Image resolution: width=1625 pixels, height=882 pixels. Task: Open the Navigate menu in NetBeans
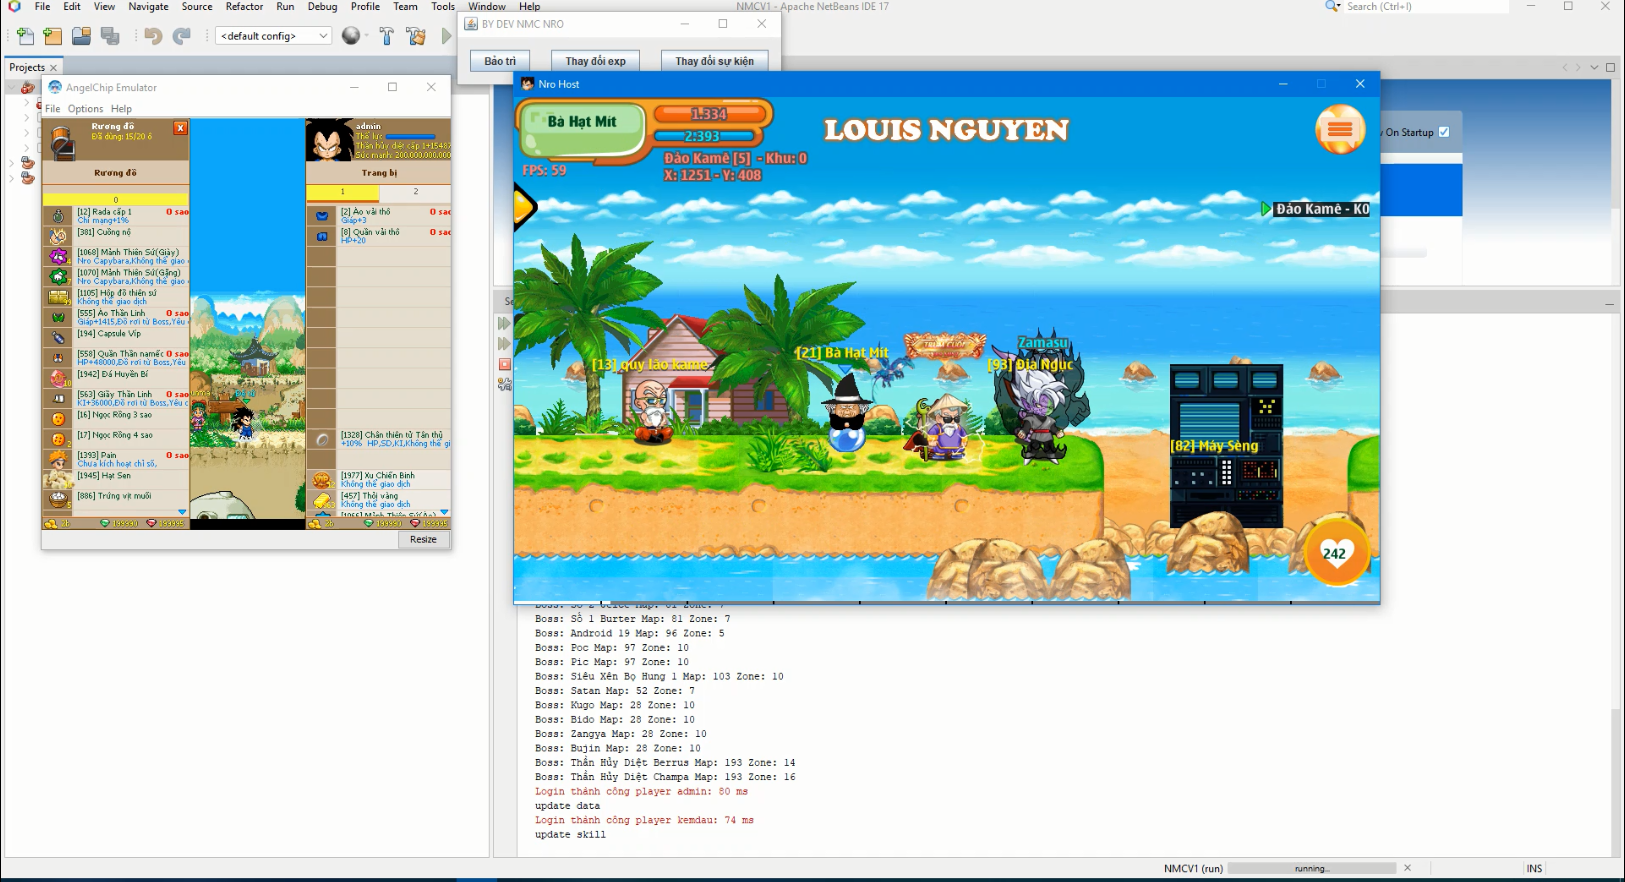click(x=148, y=6)
